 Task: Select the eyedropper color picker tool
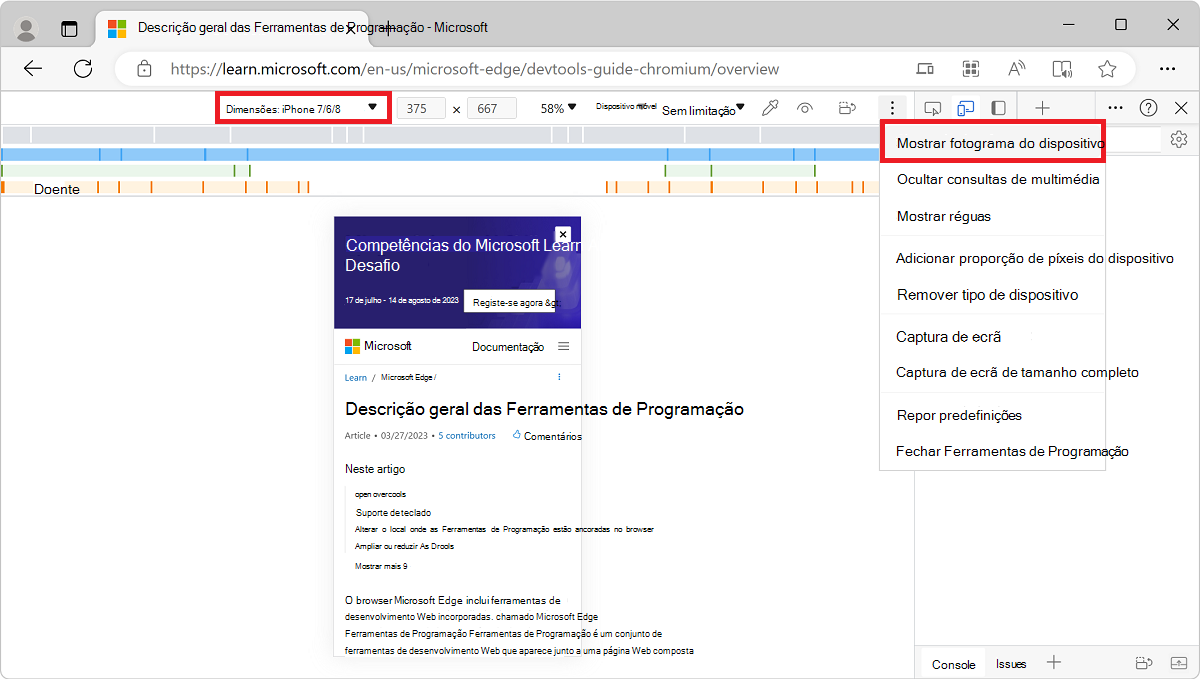pos(770,107)
